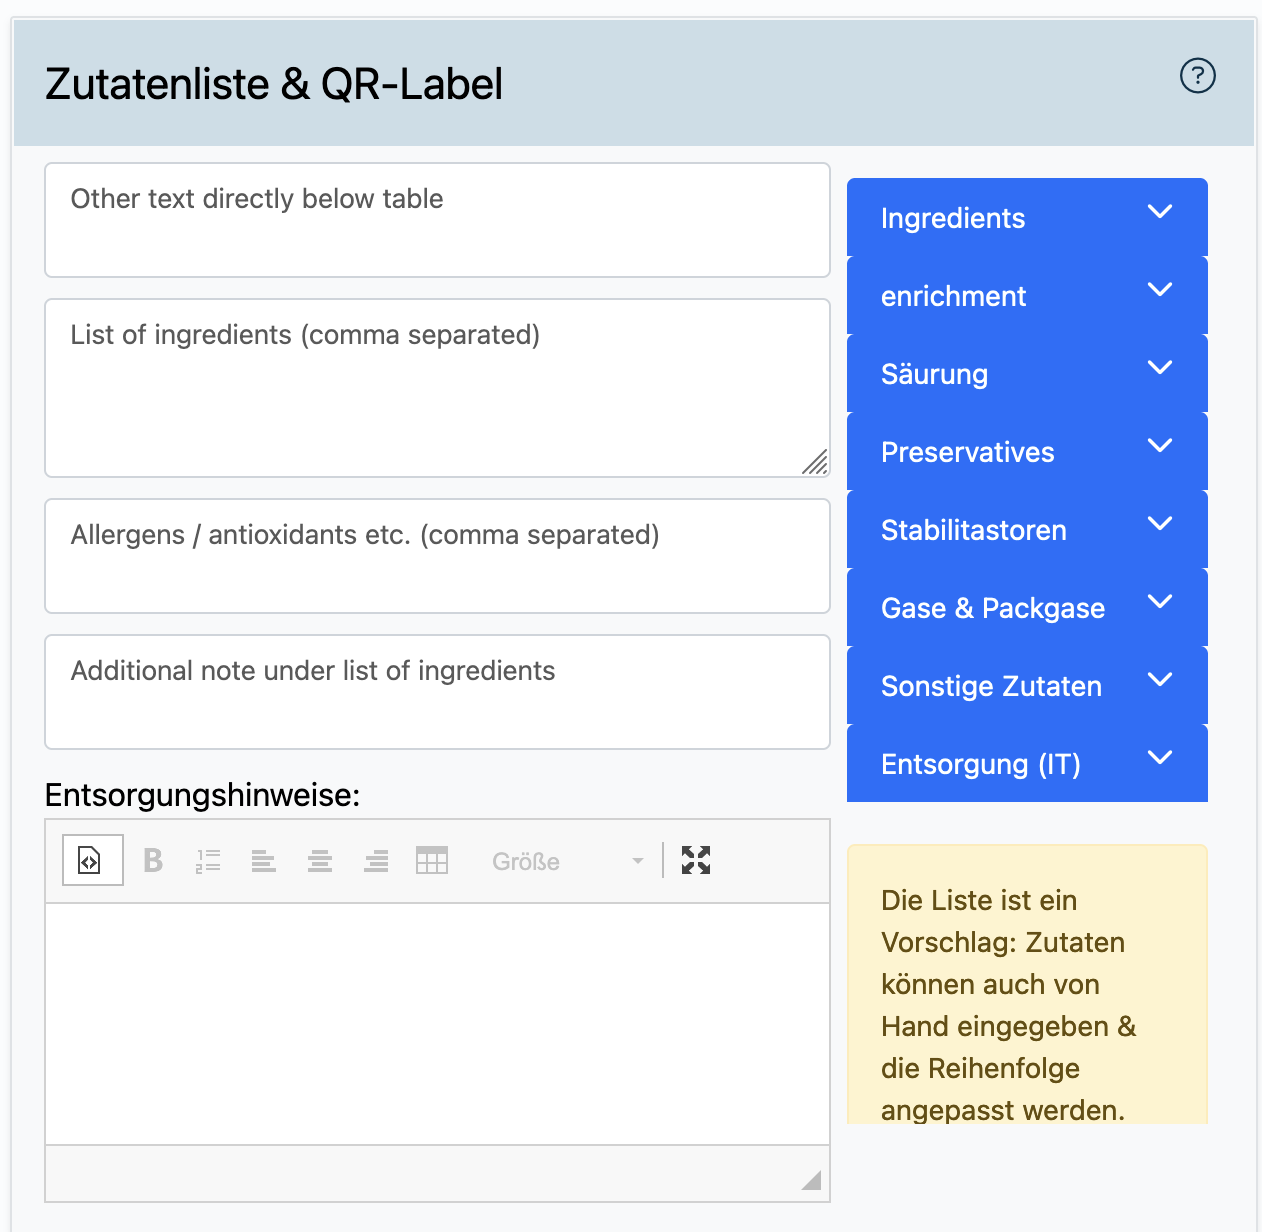Viewport: 1262px width, 1232px height.
Task: Align text left in editor
Action: 264,860
